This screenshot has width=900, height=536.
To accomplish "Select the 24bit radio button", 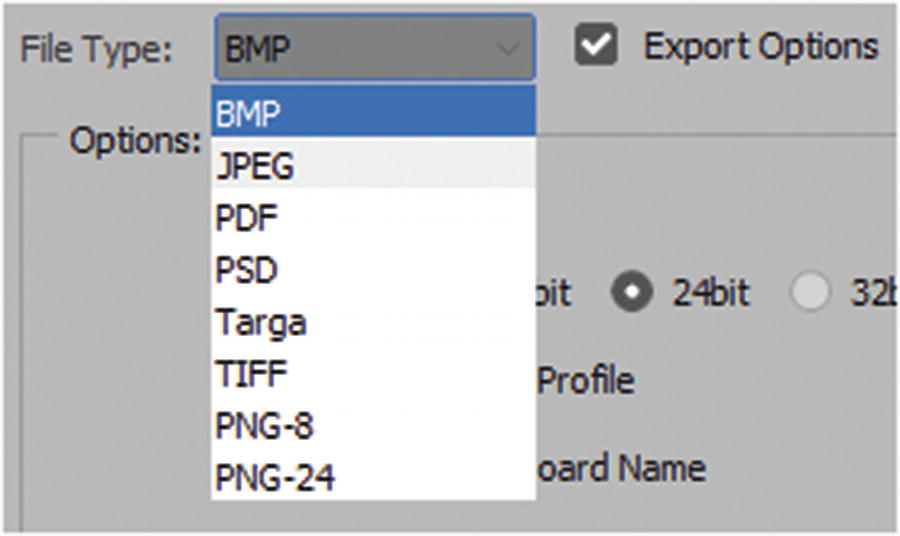I will [x=632, y=293].
